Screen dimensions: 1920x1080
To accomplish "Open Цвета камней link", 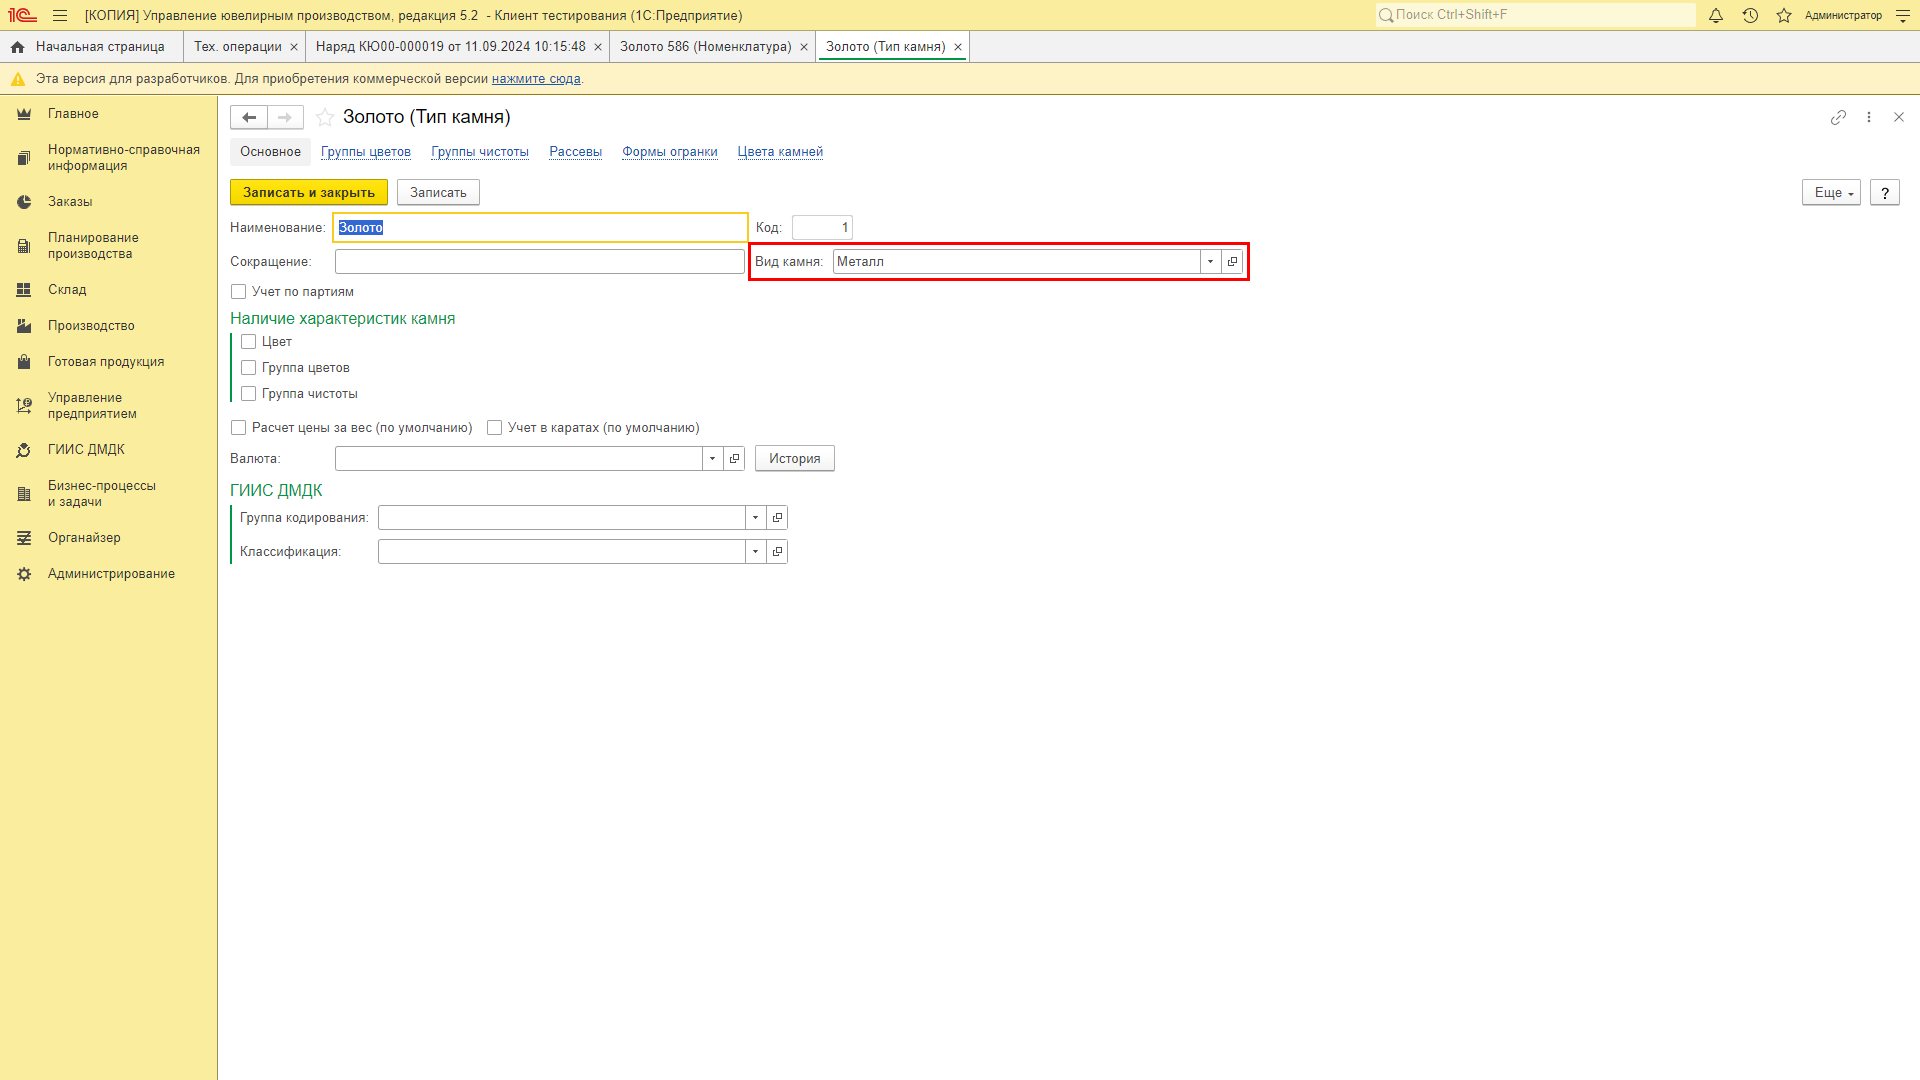I will (780, 152).
